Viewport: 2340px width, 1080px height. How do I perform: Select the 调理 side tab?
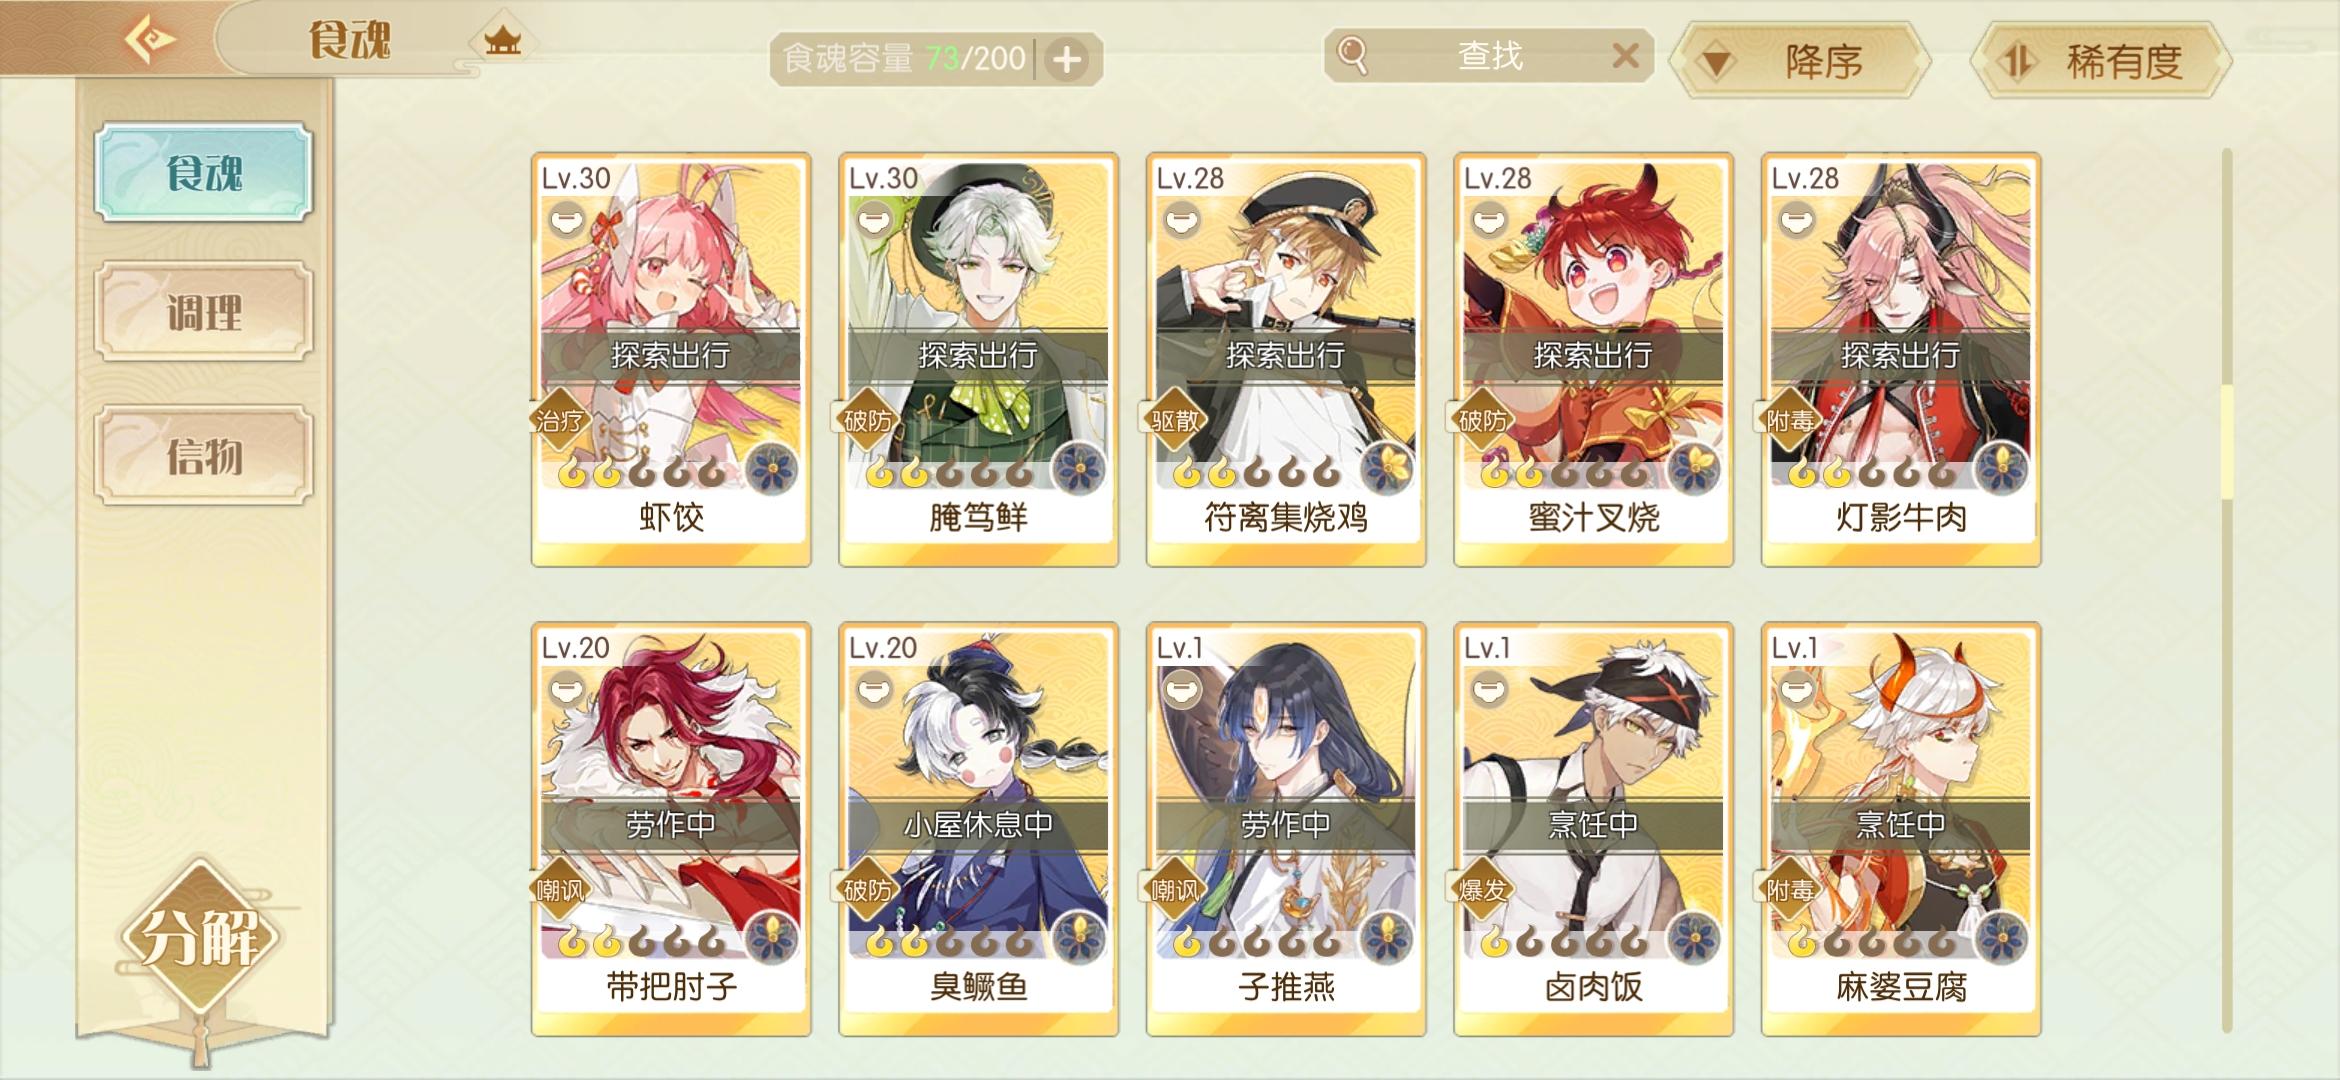(x=204, y=312)
